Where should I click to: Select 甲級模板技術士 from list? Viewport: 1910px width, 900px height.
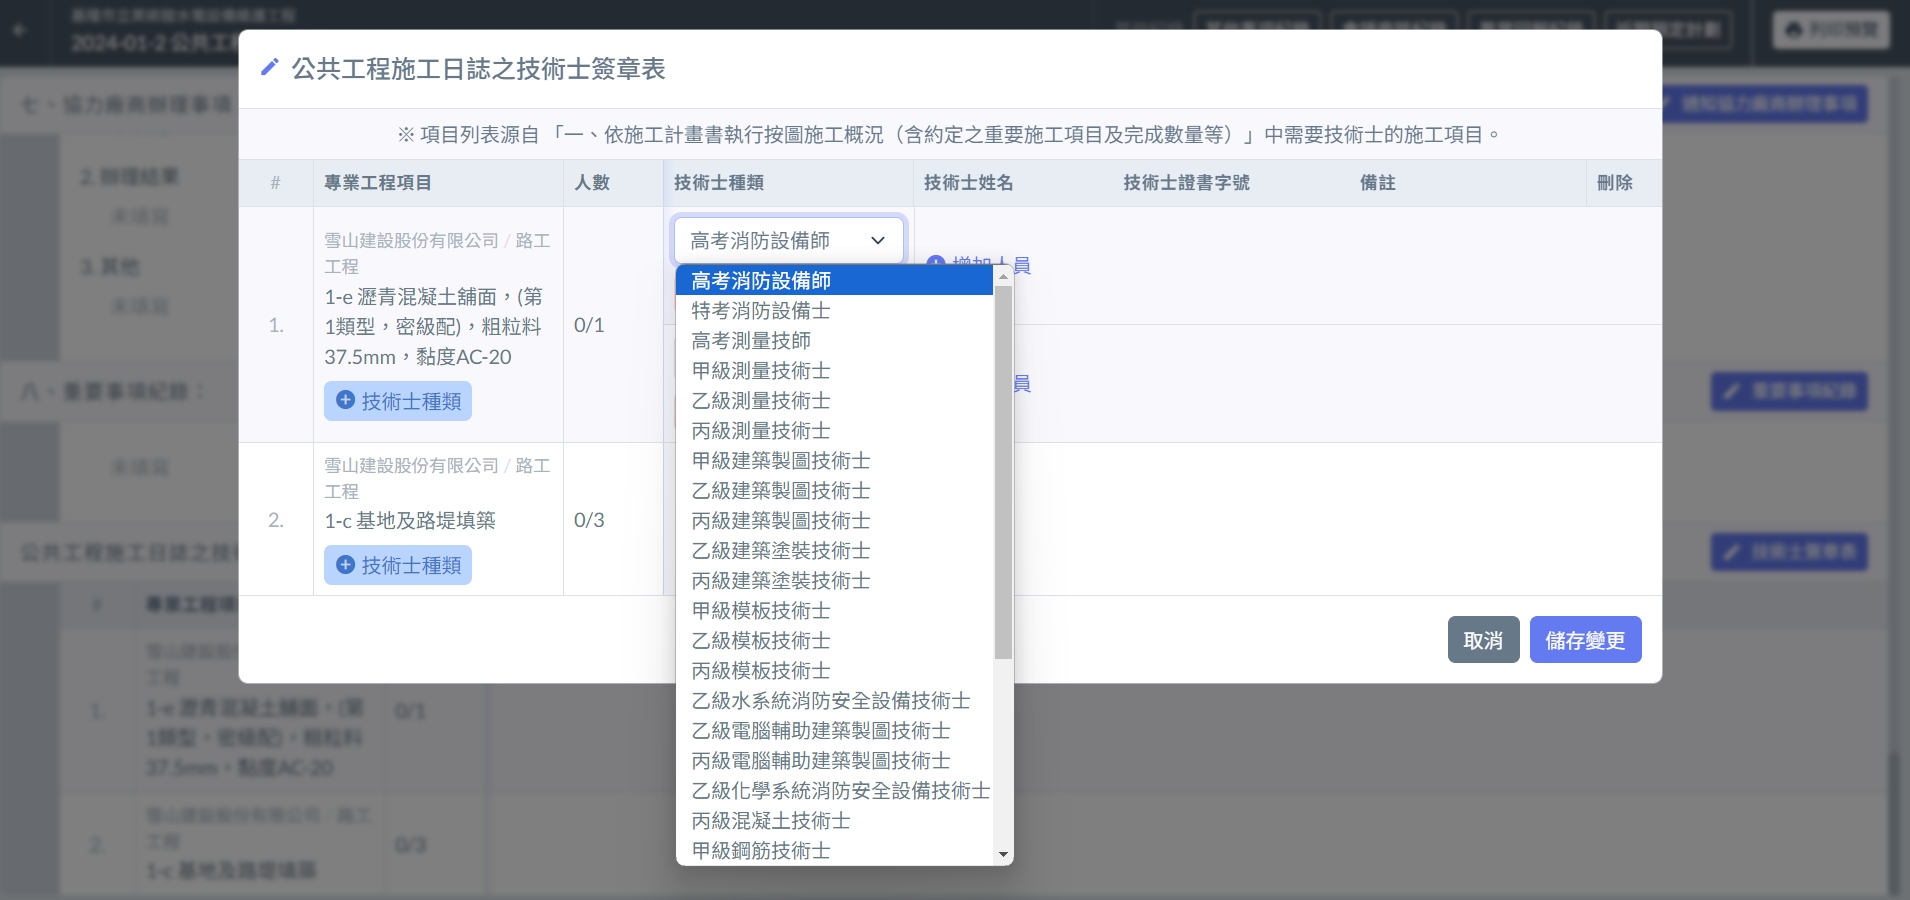click(x=761, y=611)
